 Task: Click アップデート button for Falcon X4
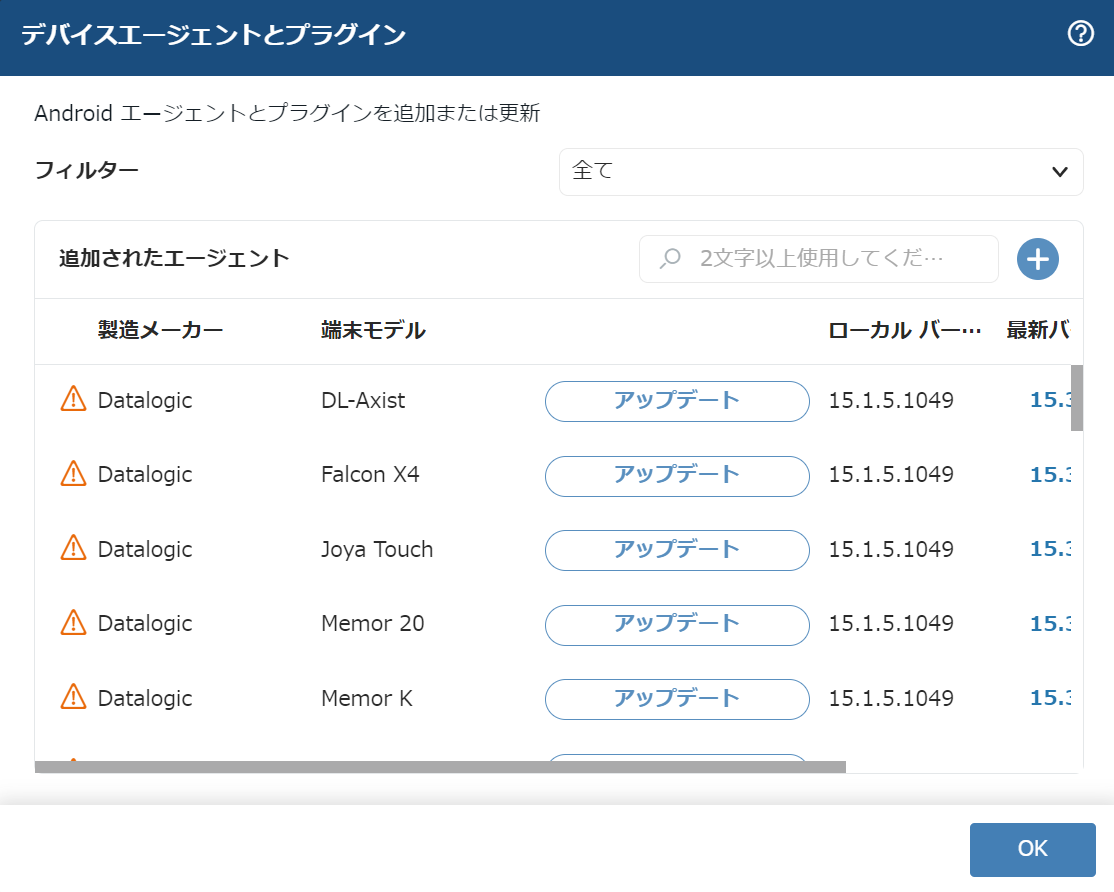(x=677, y=476)
